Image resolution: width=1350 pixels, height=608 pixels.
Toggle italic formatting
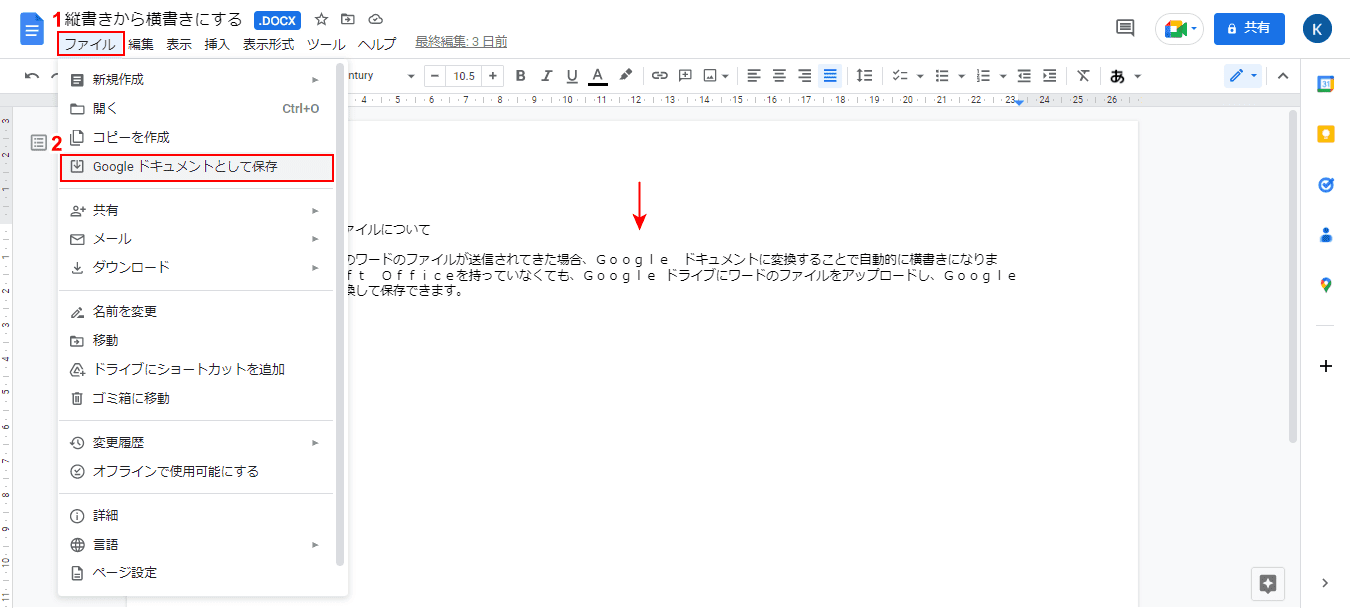(x=546, y=76)
